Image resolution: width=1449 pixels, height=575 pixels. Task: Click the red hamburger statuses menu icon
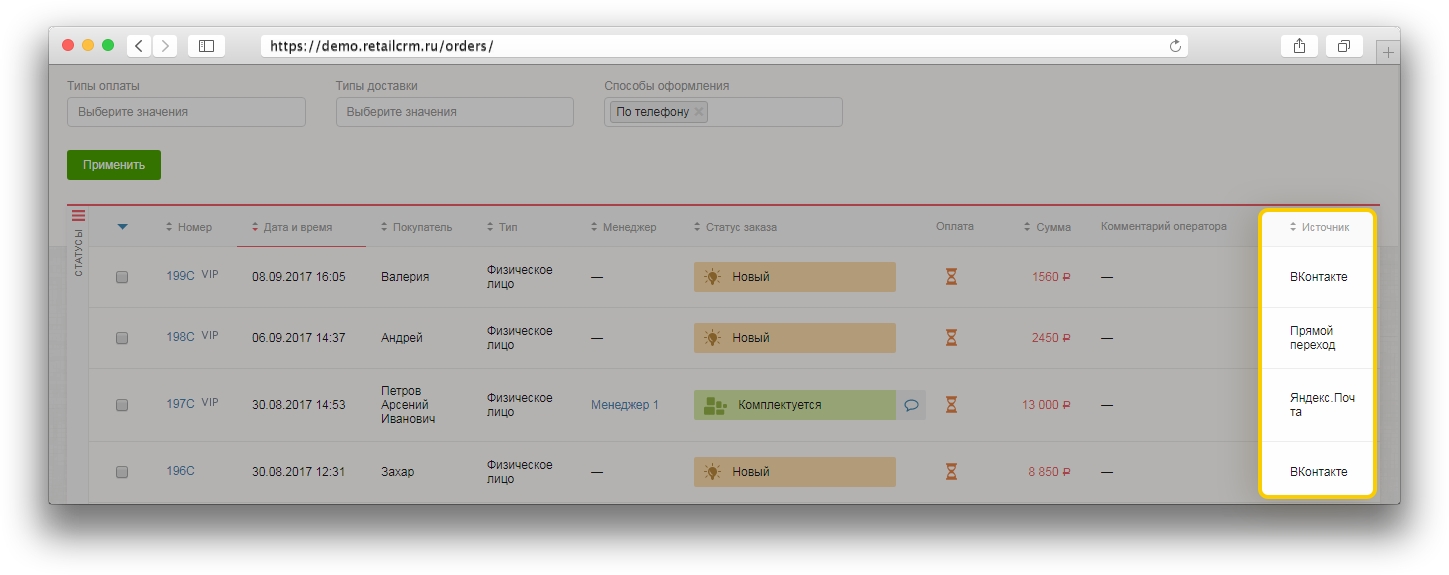click(x=79, y=214)
